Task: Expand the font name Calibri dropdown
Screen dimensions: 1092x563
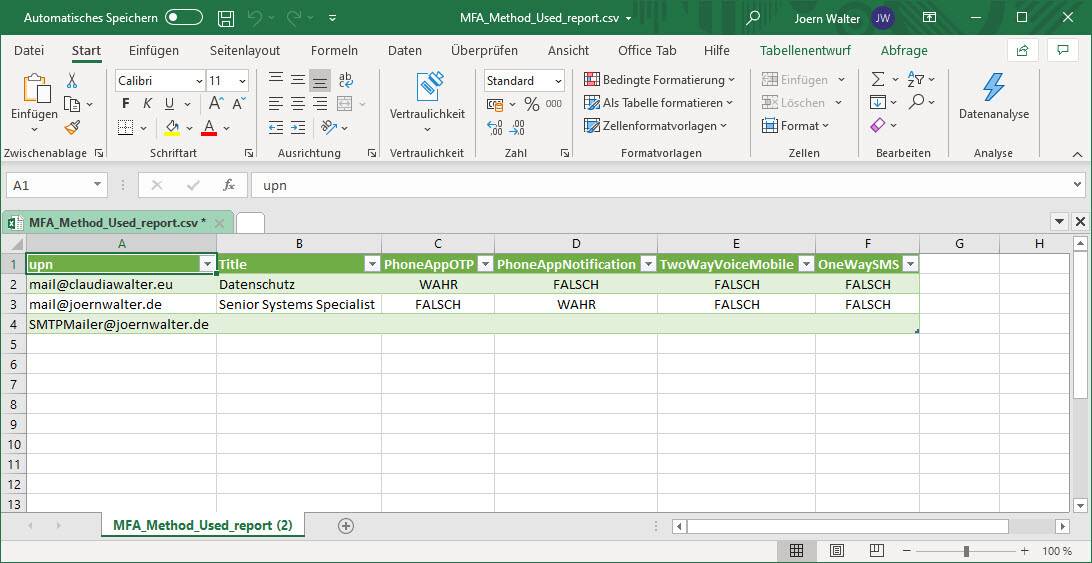Action: point(197,81)
